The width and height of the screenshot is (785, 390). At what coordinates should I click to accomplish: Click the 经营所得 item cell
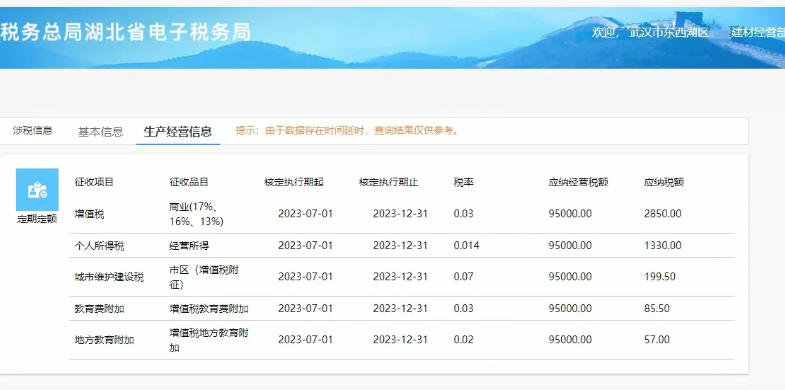(x=189, y=246)
